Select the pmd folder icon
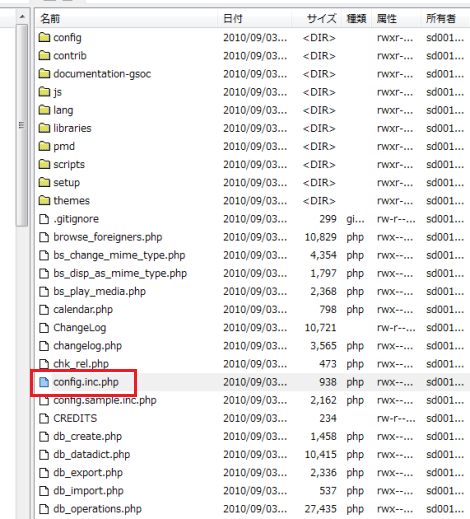This screenshot has width=470, height=519. 44,146
